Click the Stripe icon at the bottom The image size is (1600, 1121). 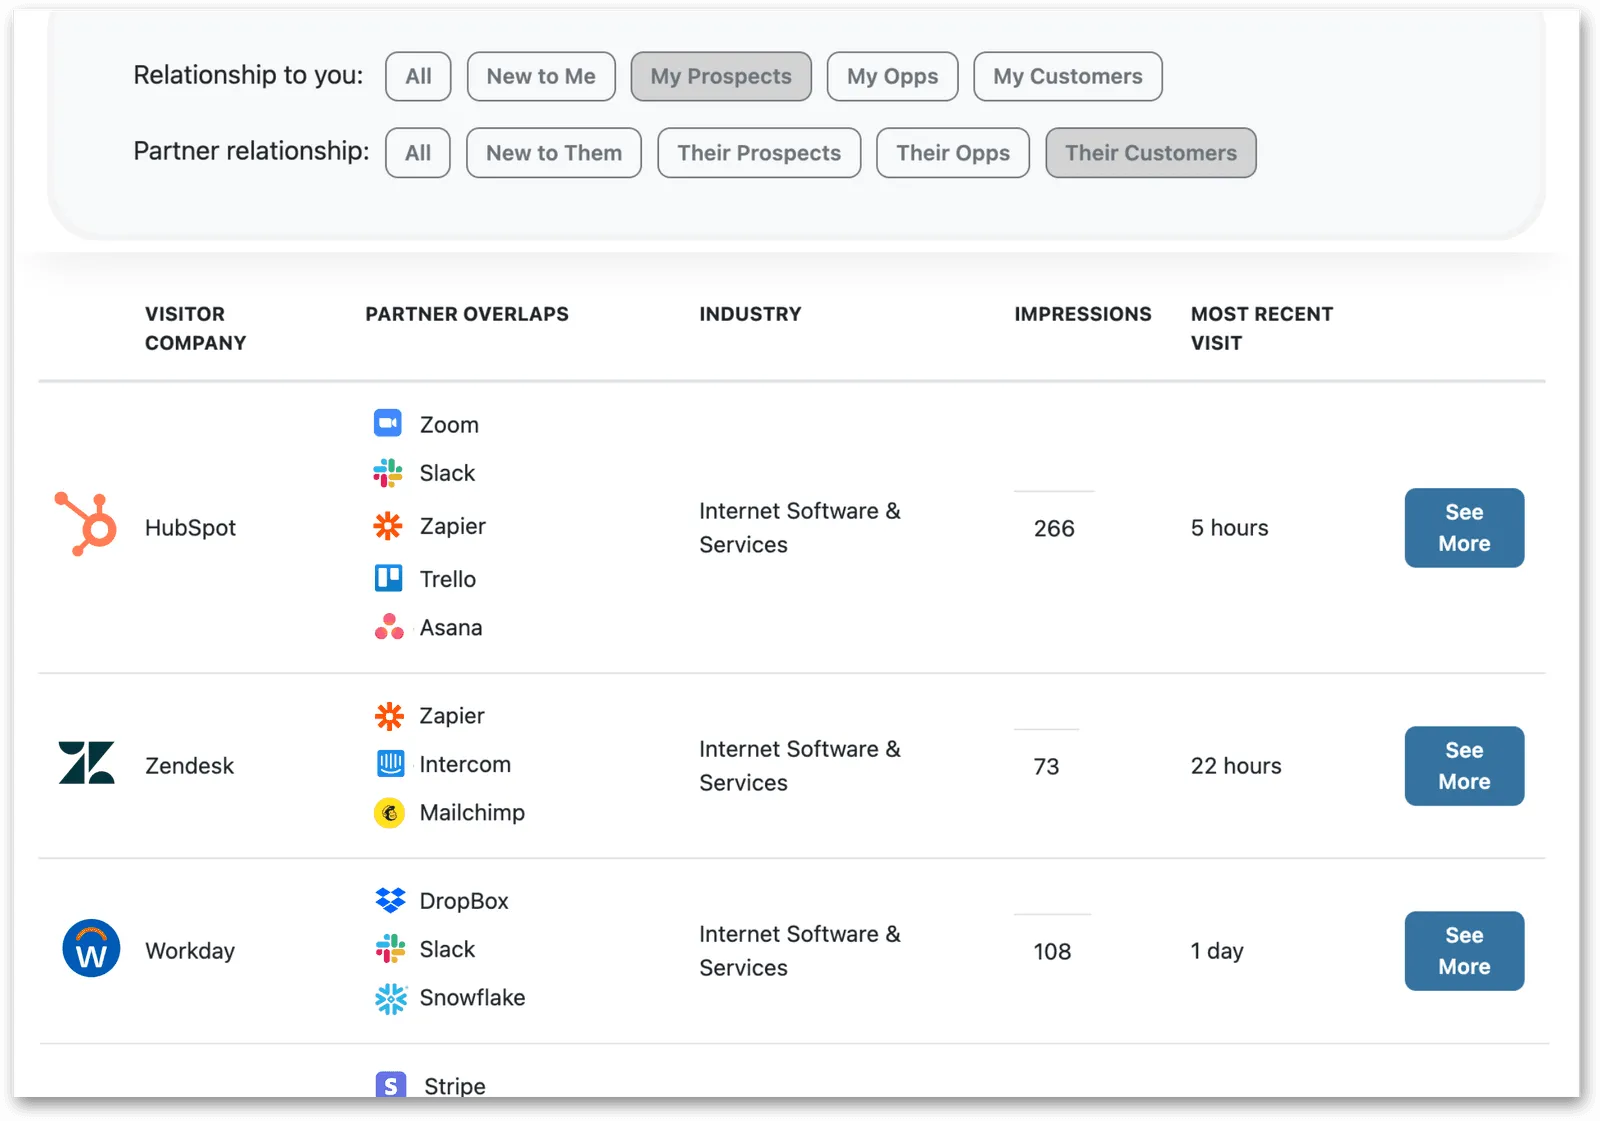391,1085
